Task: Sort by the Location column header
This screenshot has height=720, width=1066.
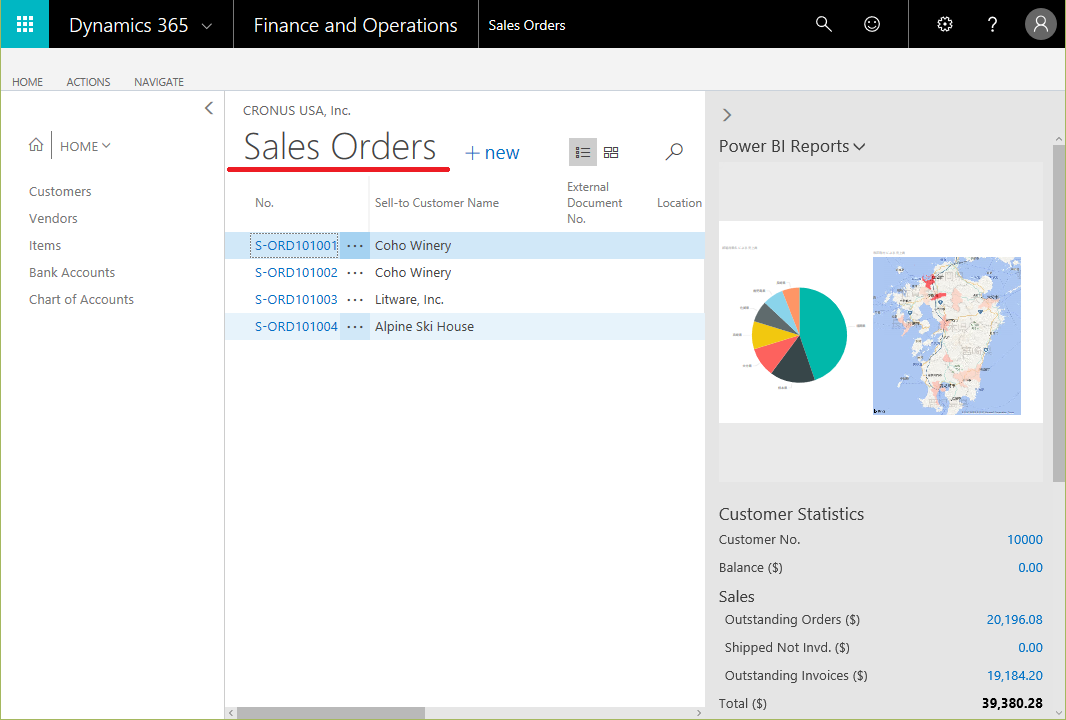Action: coord(679,203)
